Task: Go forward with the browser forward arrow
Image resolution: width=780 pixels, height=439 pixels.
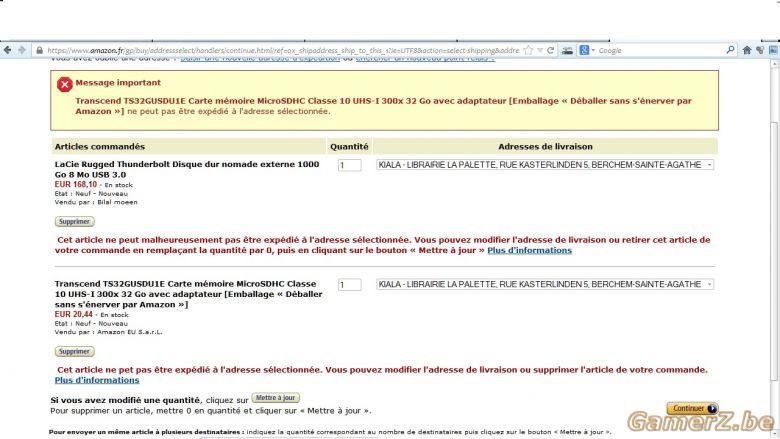Action: 21,50
